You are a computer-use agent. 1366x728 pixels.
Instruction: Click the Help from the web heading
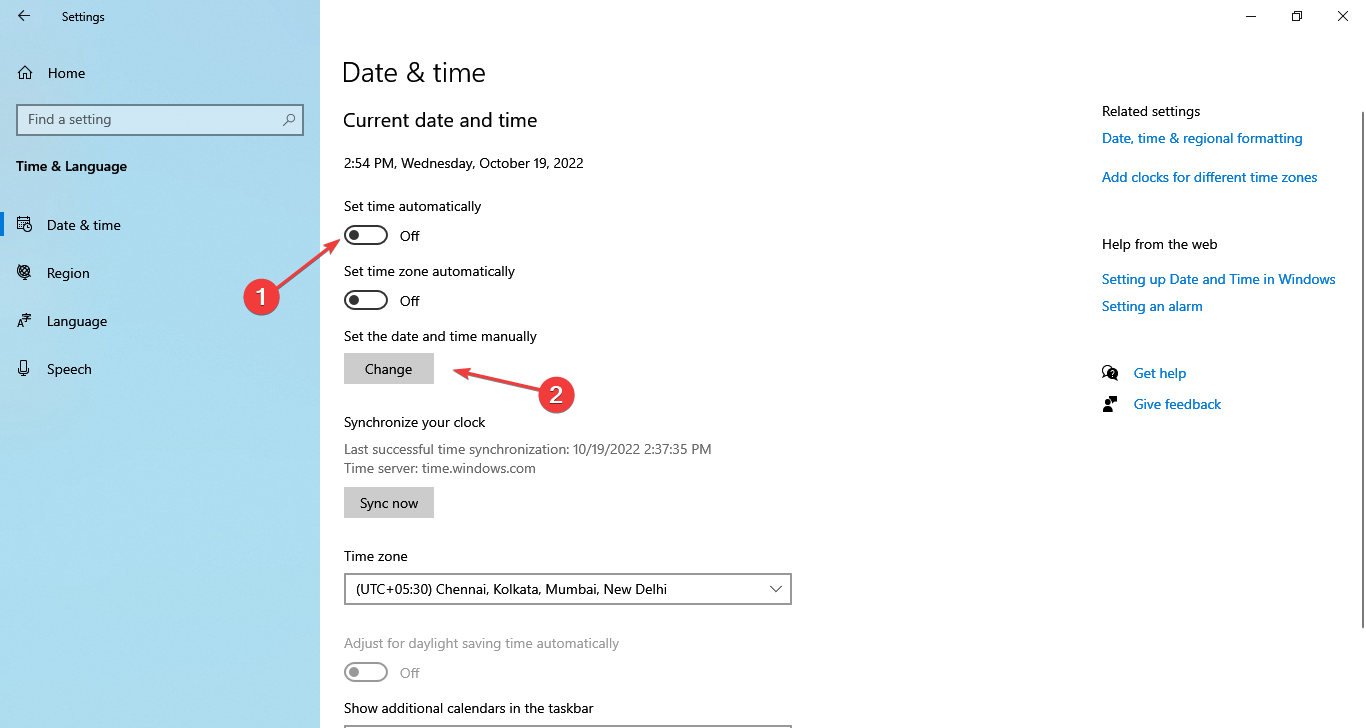click(x=1159, y=244)
